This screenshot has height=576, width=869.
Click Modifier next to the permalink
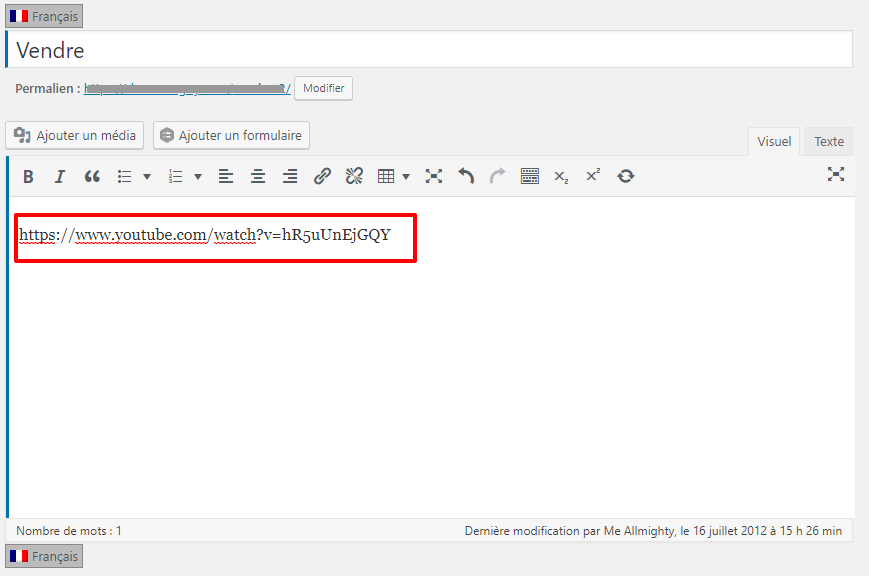click(x=324, y=88)
